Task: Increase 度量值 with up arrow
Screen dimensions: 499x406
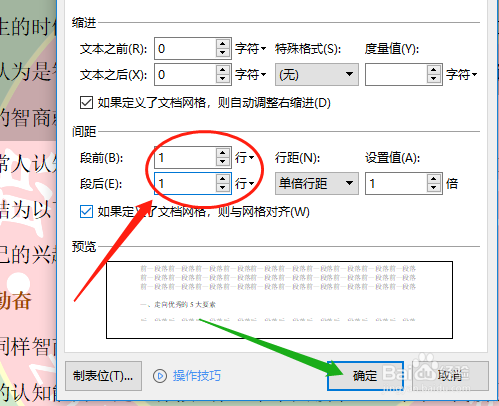Action: [x=434, y=70]
